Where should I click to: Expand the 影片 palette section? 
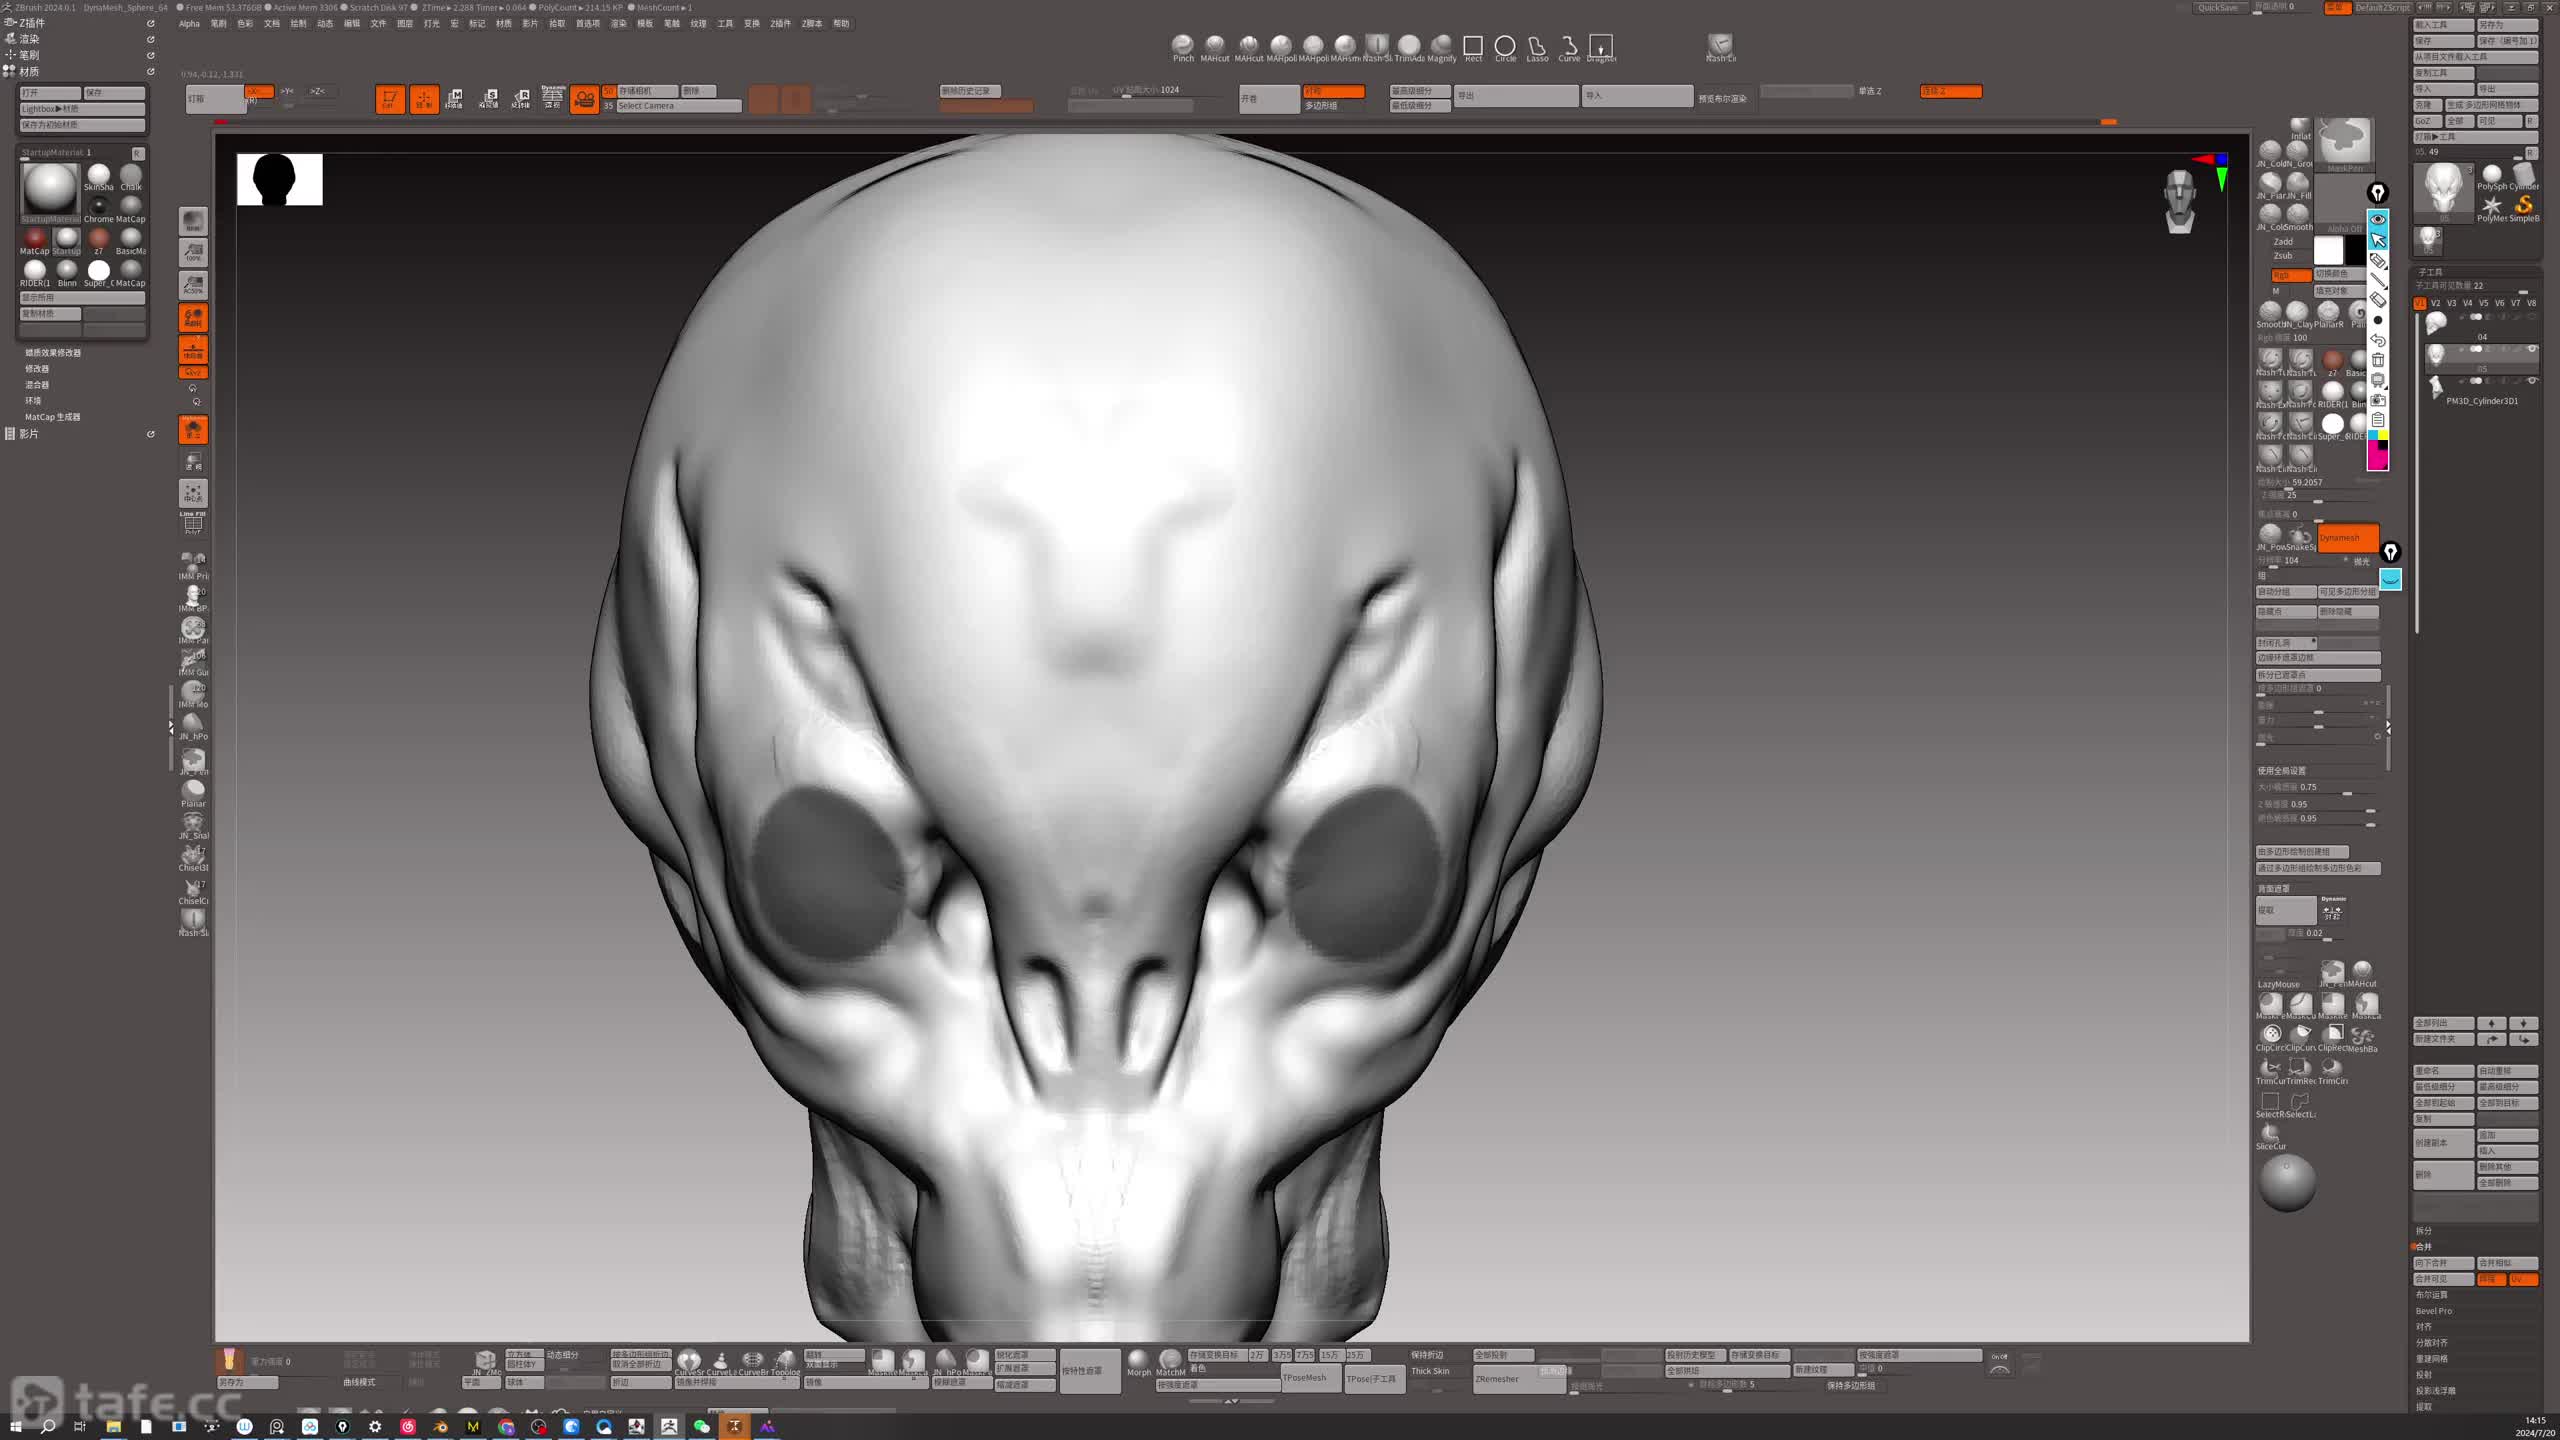[x=29, y=434]
